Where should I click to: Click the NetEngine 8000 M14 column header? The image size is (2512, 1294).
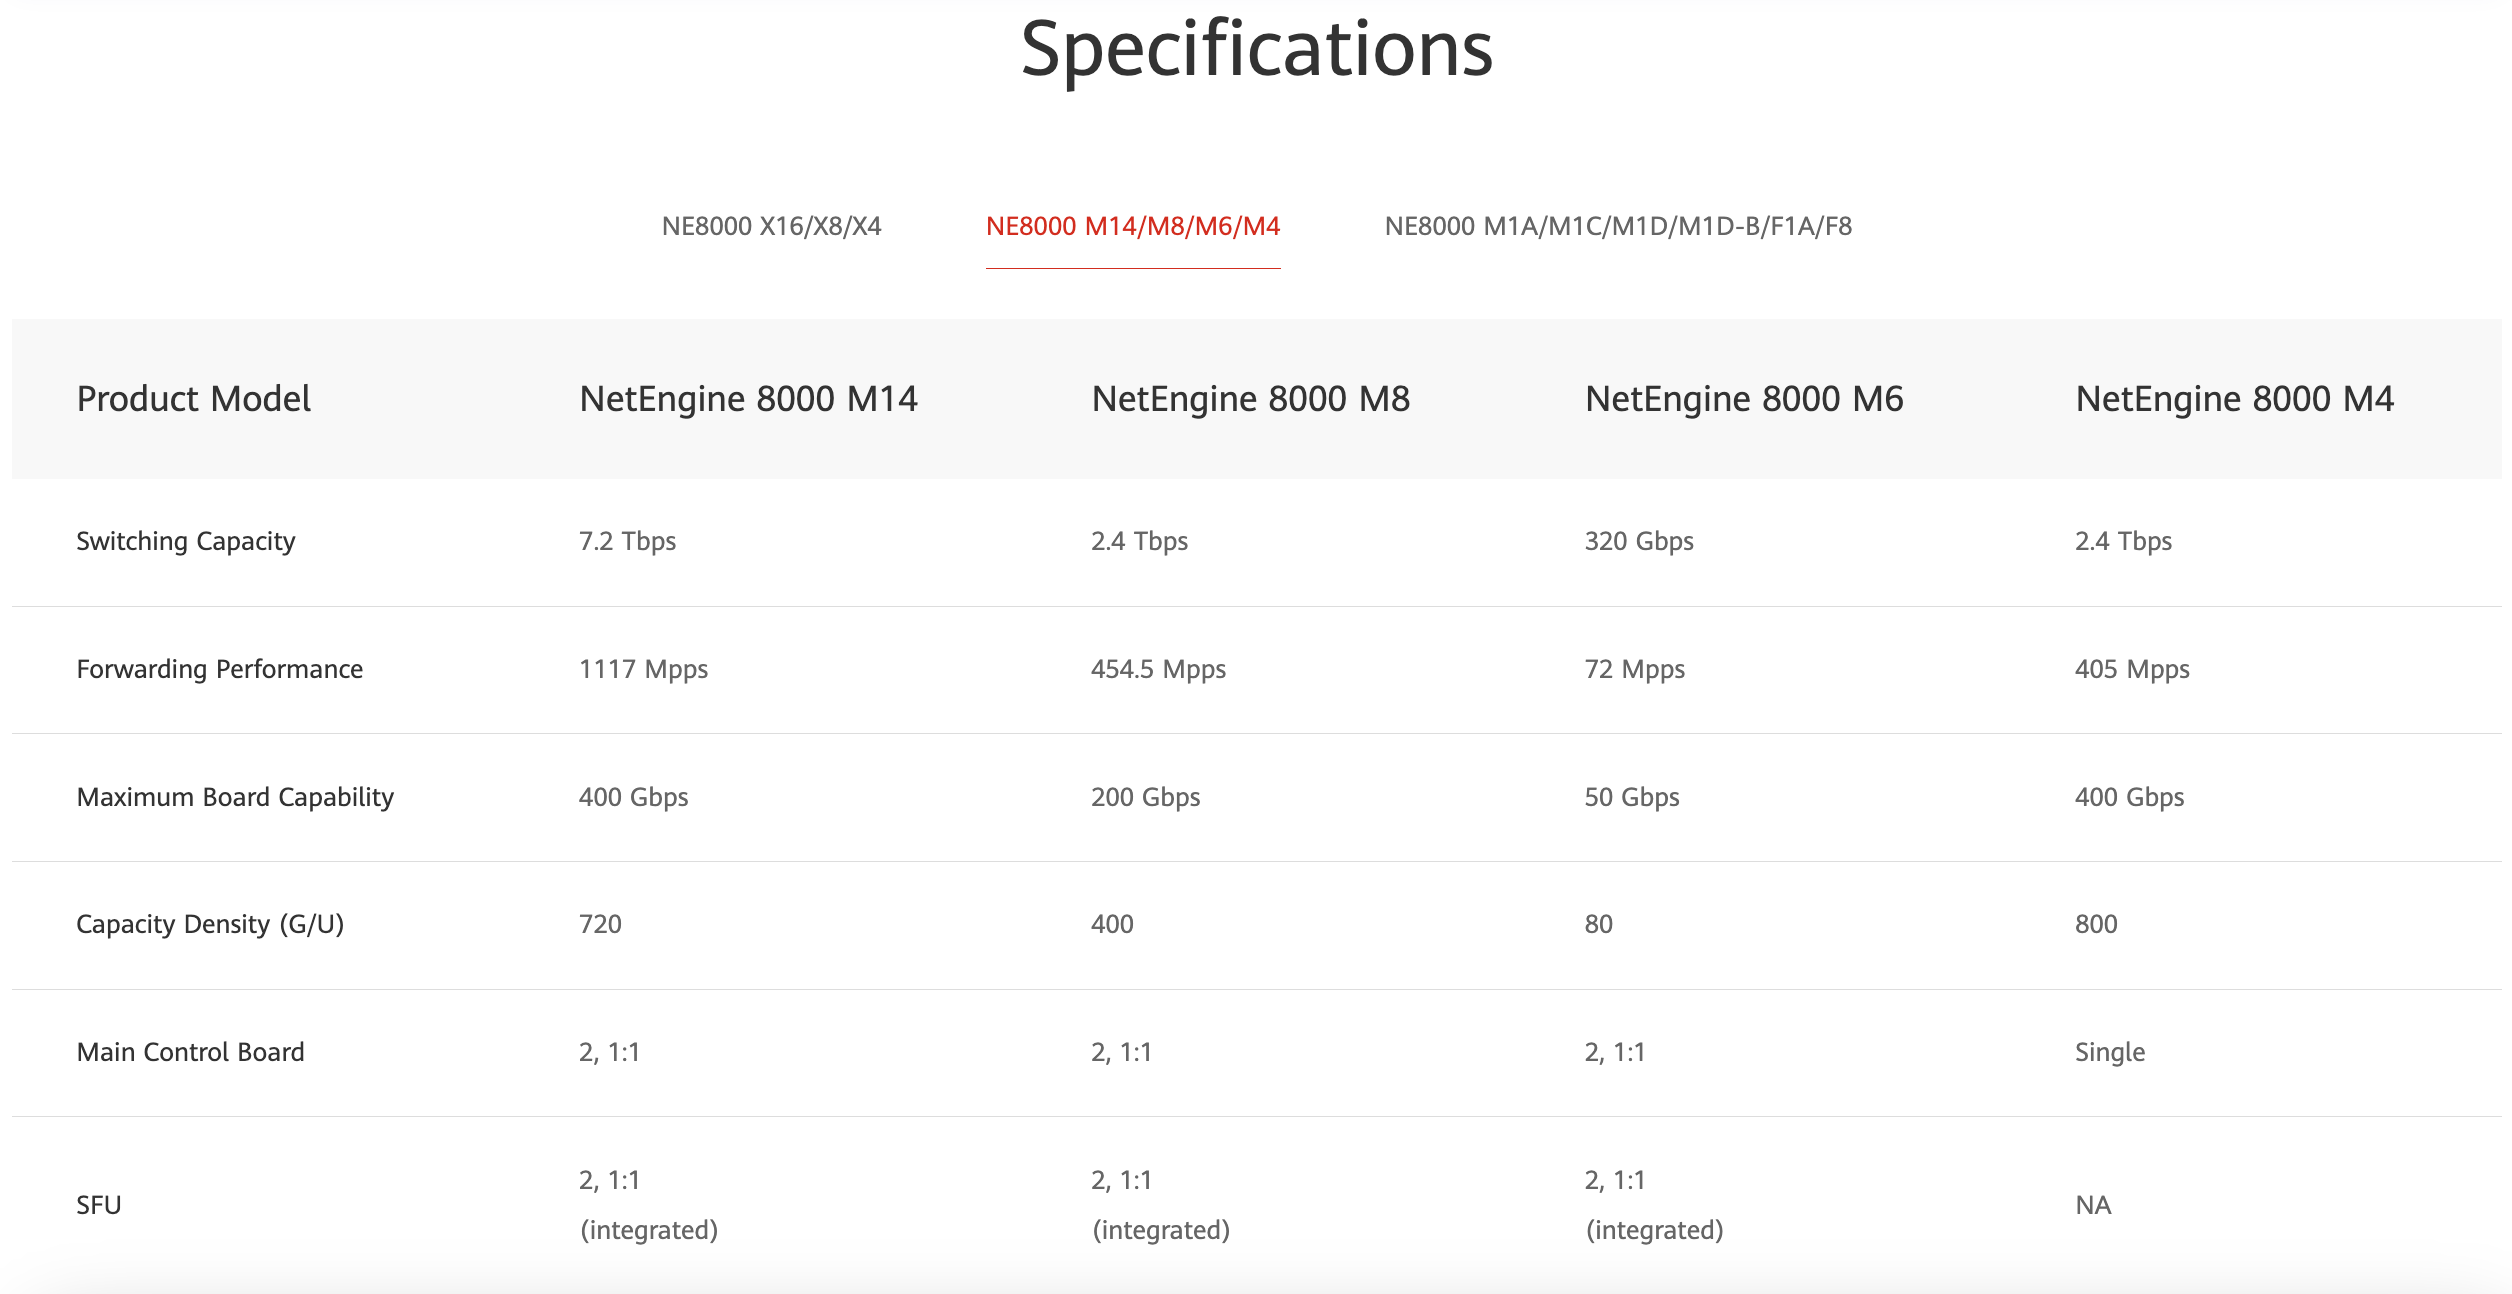pos(748,399)
